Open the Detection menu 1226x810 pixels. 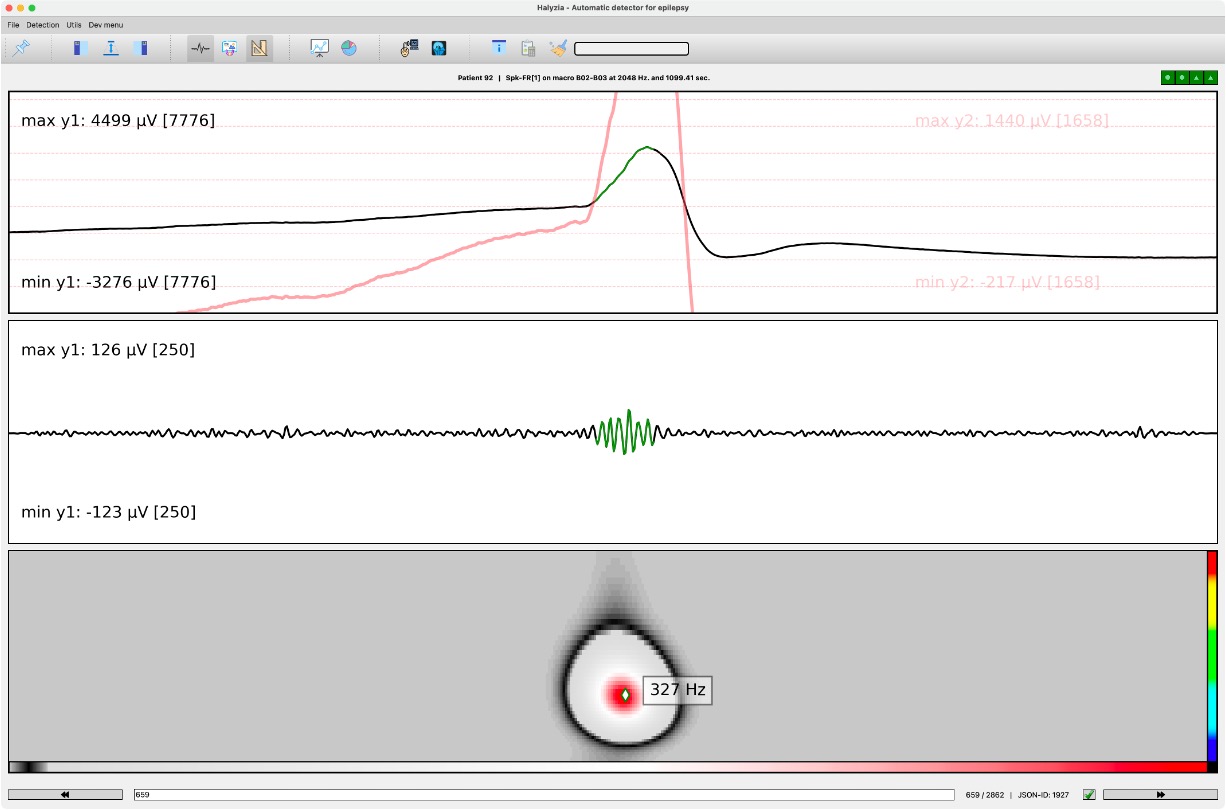(x=43, y=24)
